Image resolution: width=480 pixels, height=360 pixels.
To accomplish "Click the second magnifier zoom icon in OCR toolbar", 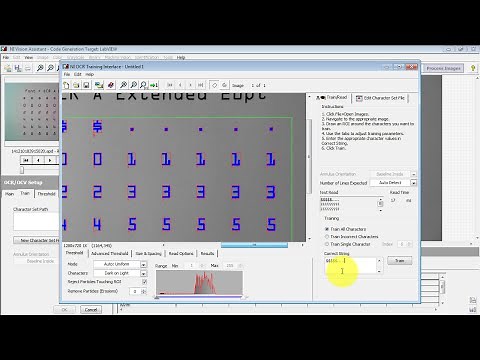I will pyautogui.click(x=134, y=85).
